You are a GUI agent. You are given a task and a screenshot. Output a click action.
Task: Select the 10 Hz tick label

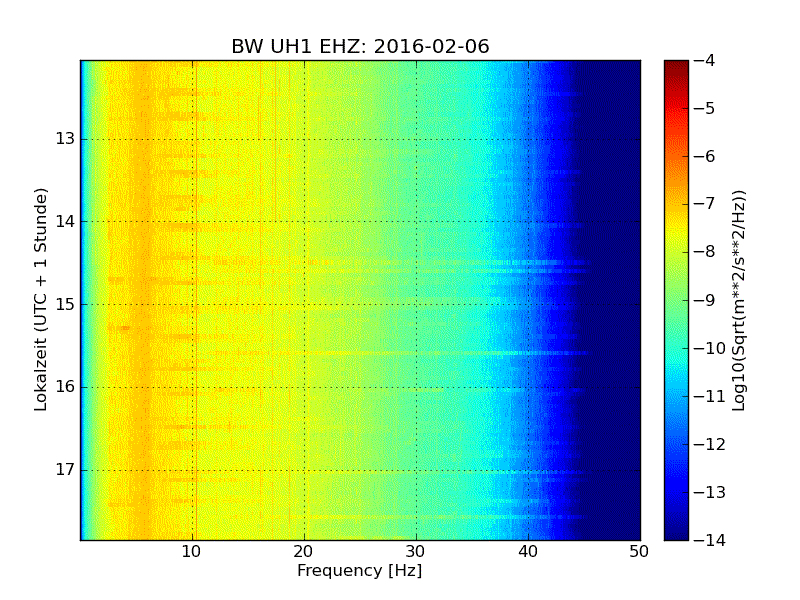pos(192,551)
